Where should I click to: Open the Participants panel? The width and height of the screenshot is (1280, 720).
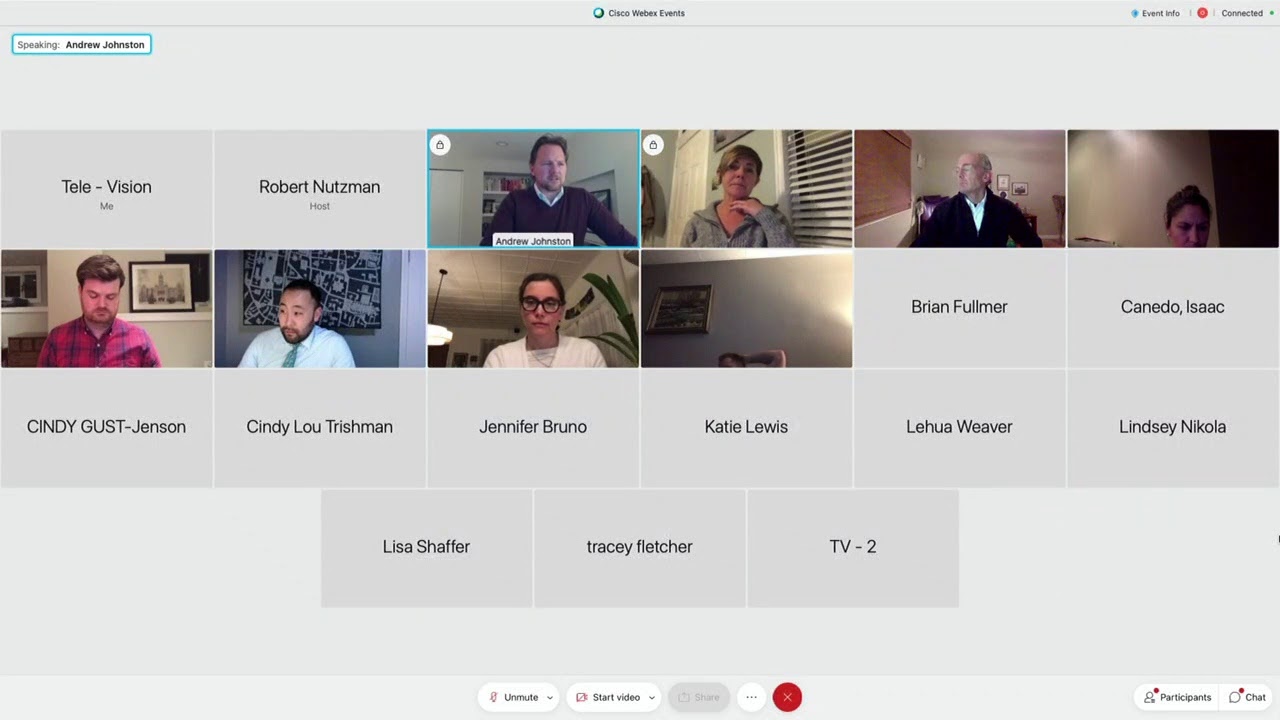coord(1178,697)
